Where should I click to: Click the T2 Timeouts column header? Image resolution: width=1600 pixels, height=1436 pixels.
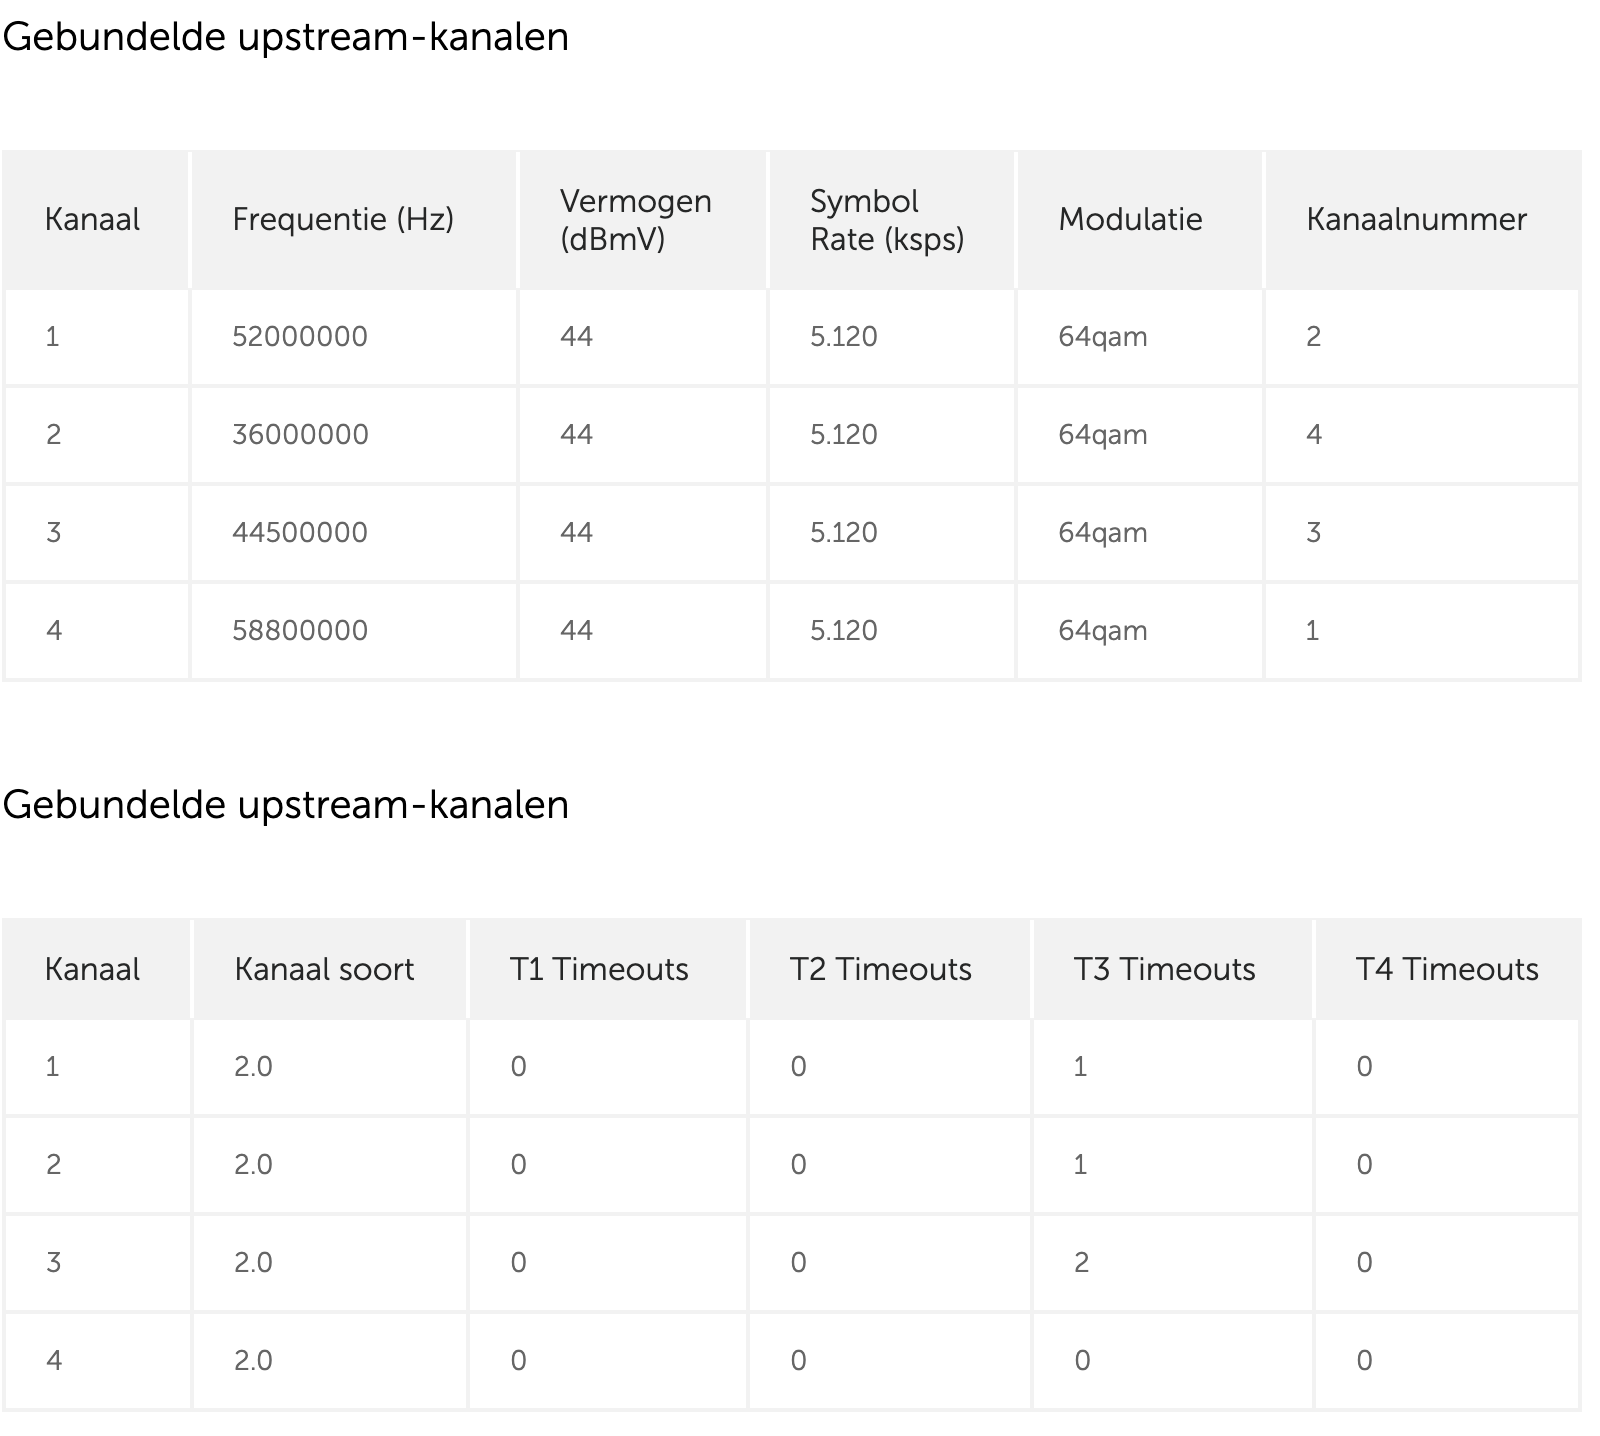(880, 969)
